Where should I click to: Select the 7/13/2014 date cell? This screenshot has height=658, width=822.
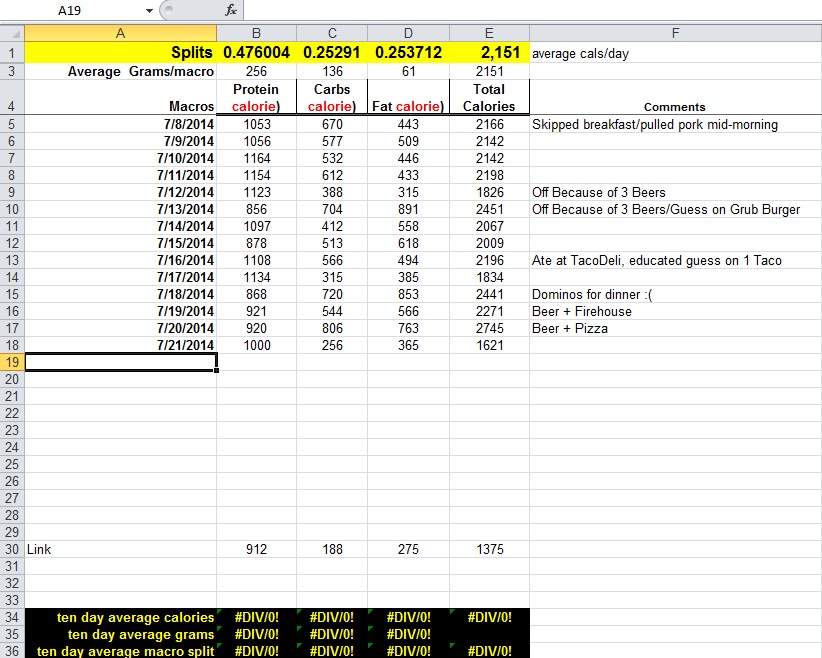click(121, 209)
